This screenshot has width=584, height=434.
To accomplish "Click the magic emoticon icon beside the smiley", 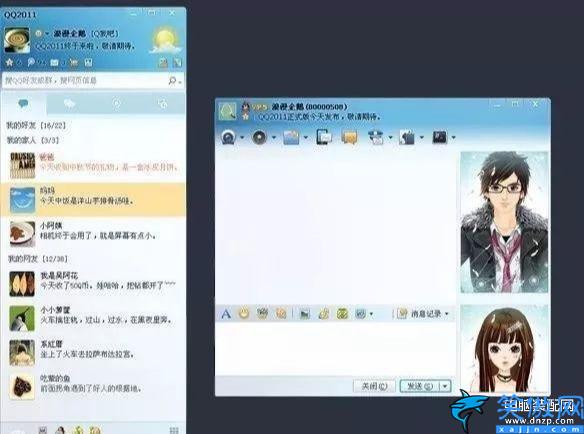I will pos(262,314).
